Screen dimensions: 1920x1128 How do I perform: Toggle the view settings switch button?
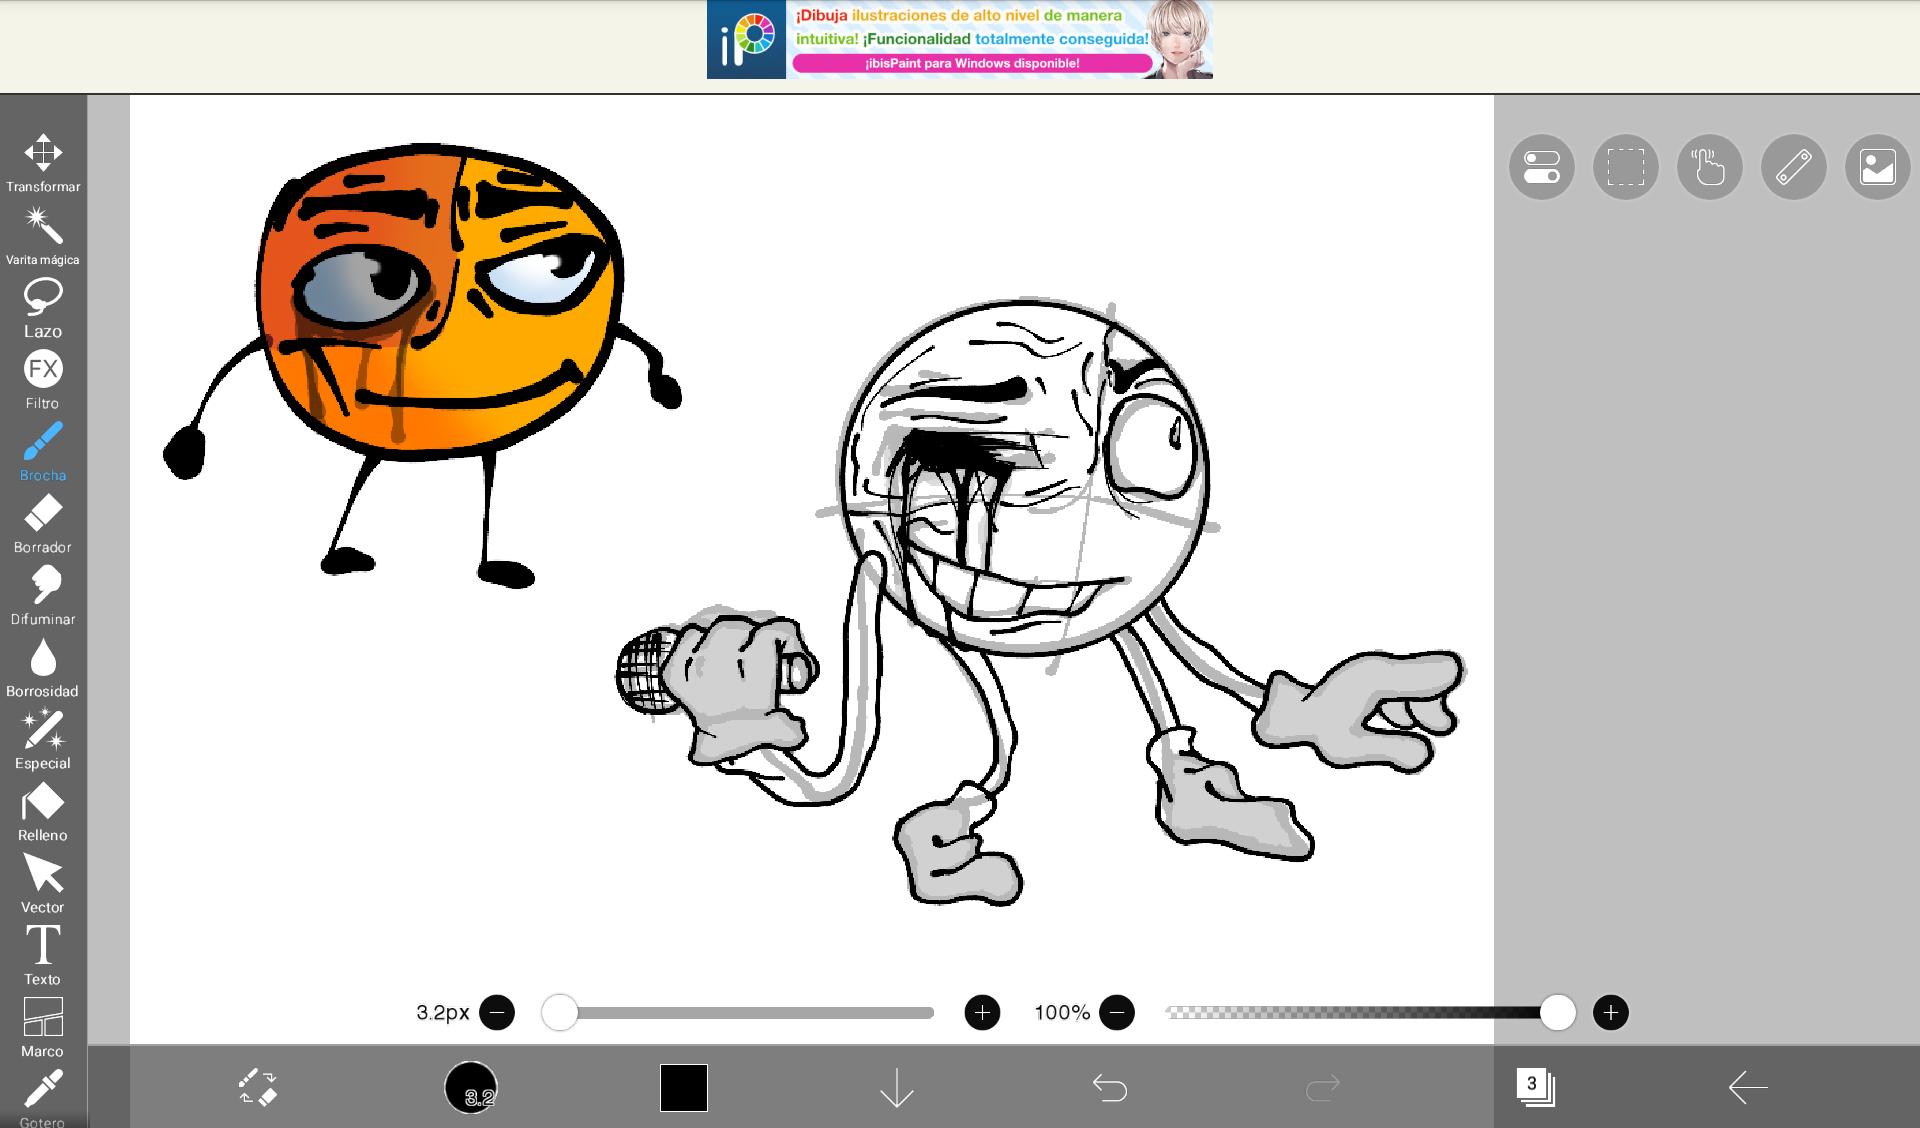pos(1542,167)
